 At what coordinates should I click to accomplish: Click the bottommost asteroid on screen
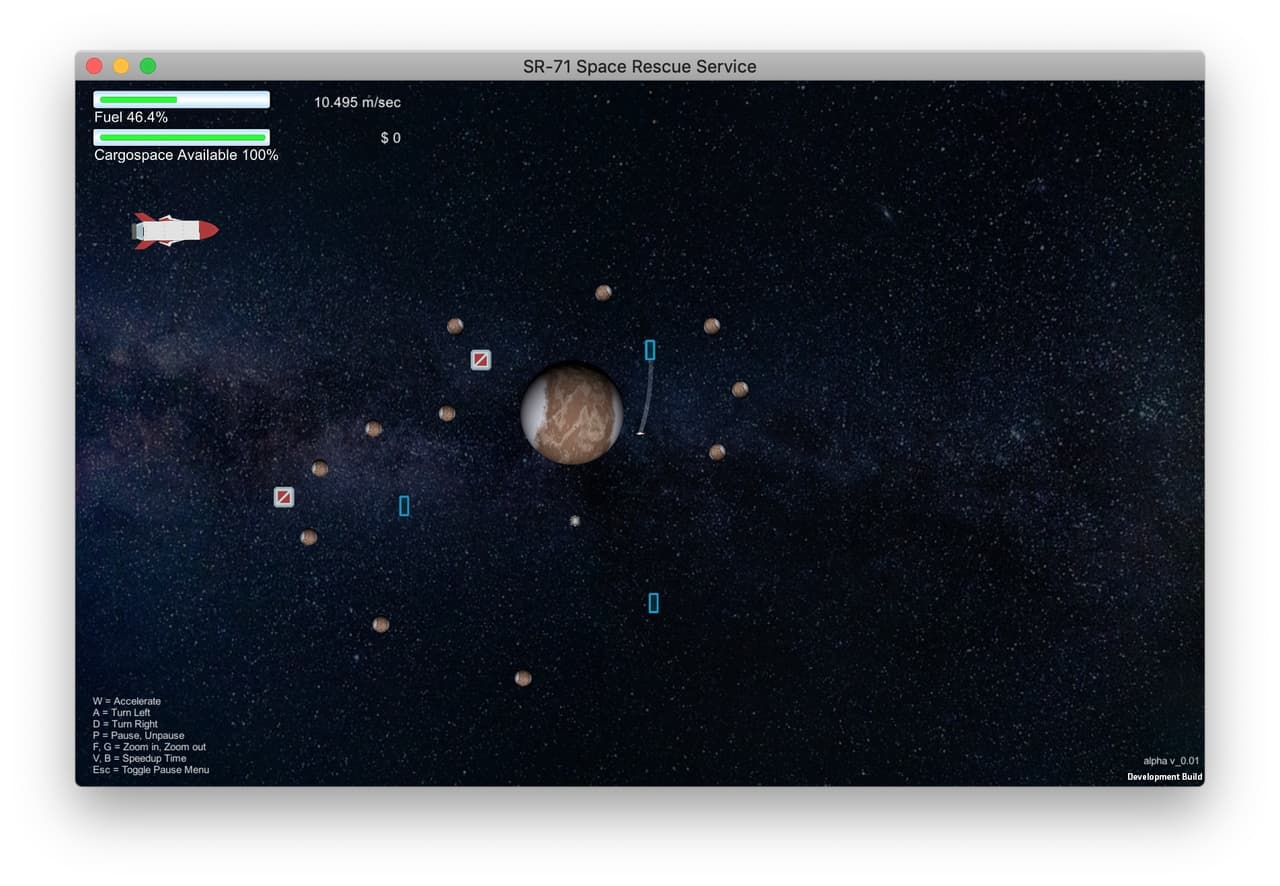tap(523, 678)
